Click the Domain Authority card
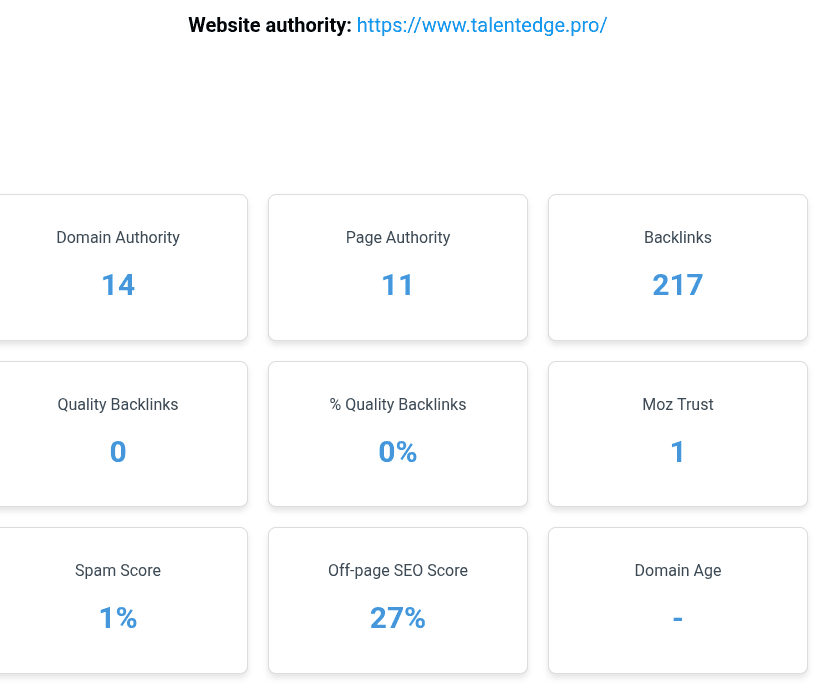 tap(122, 267)
